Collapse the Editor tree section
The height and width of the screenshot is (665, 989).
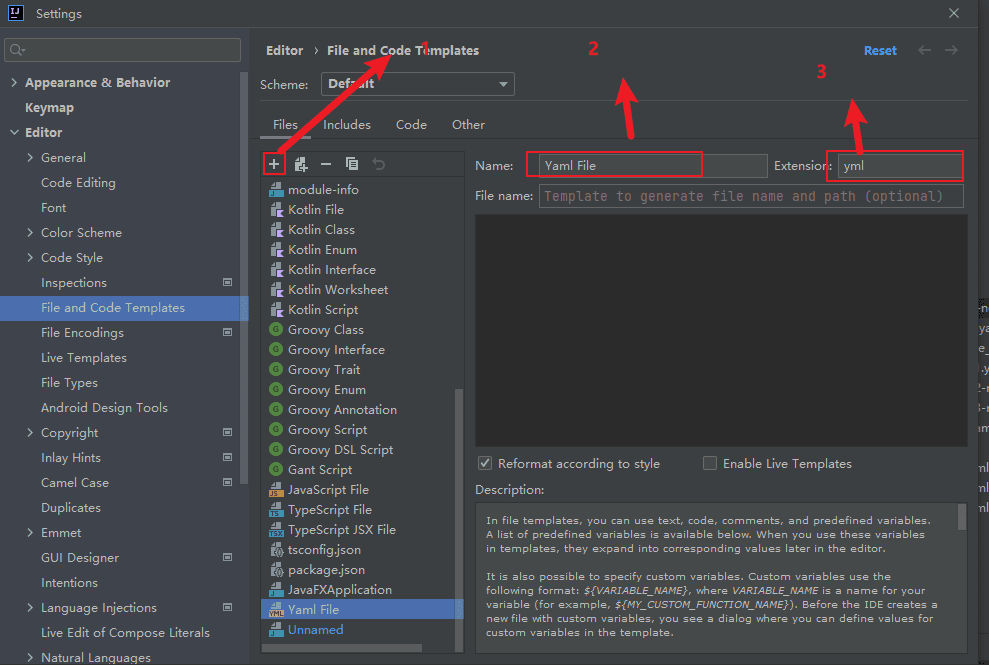[x=14, y=132]
